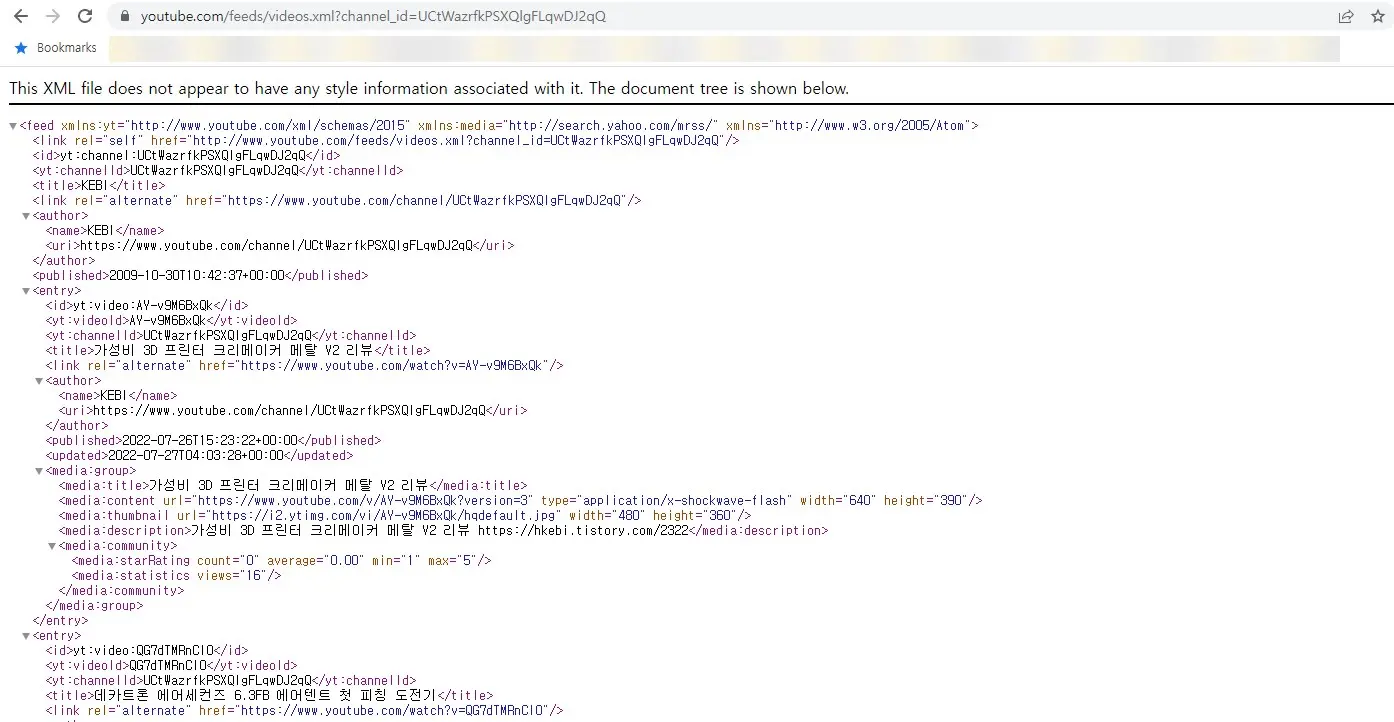The image size is (1394, 722).
Task: Collapse the author node inside the first entry
Action: pyautogui.click(x=39, y=381)
